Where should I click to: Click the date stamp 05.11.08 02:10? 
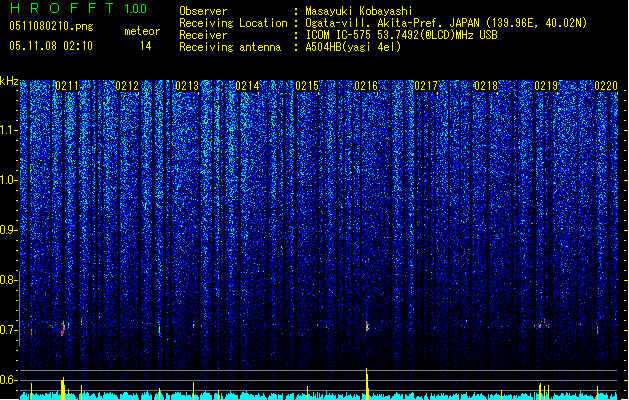51,46
